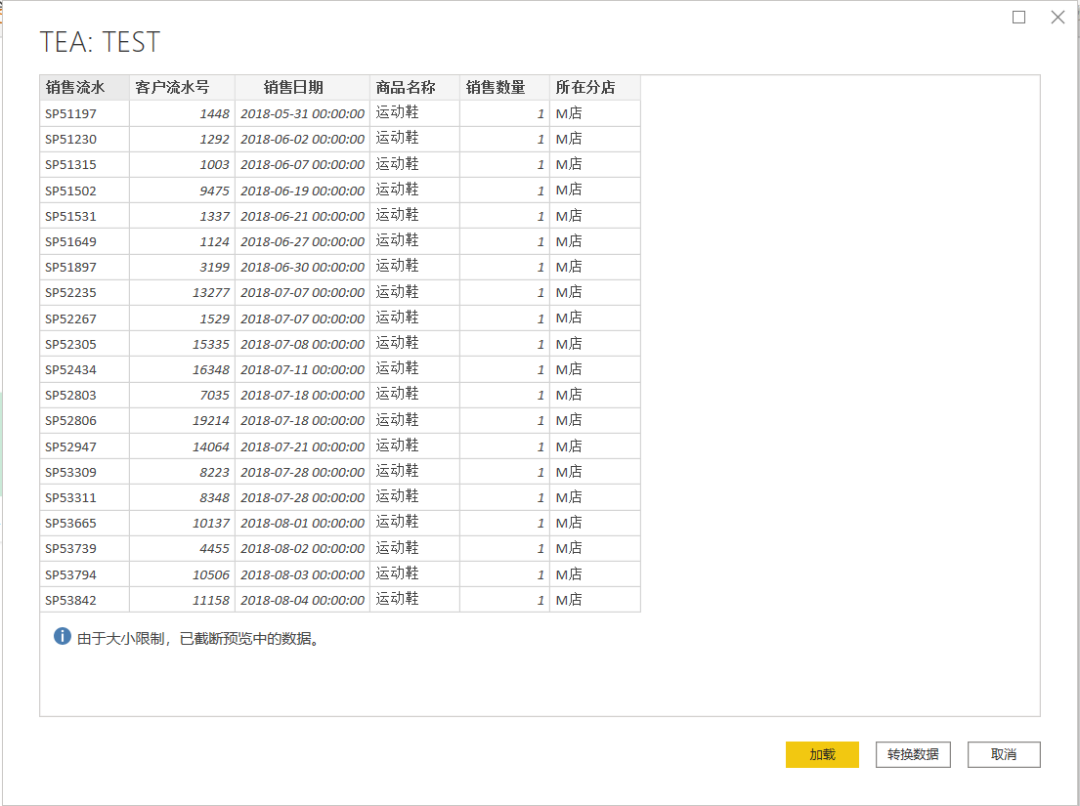Click cell SP53739
This screenshot has height=806, width=1080.
[x=85, y=549]
